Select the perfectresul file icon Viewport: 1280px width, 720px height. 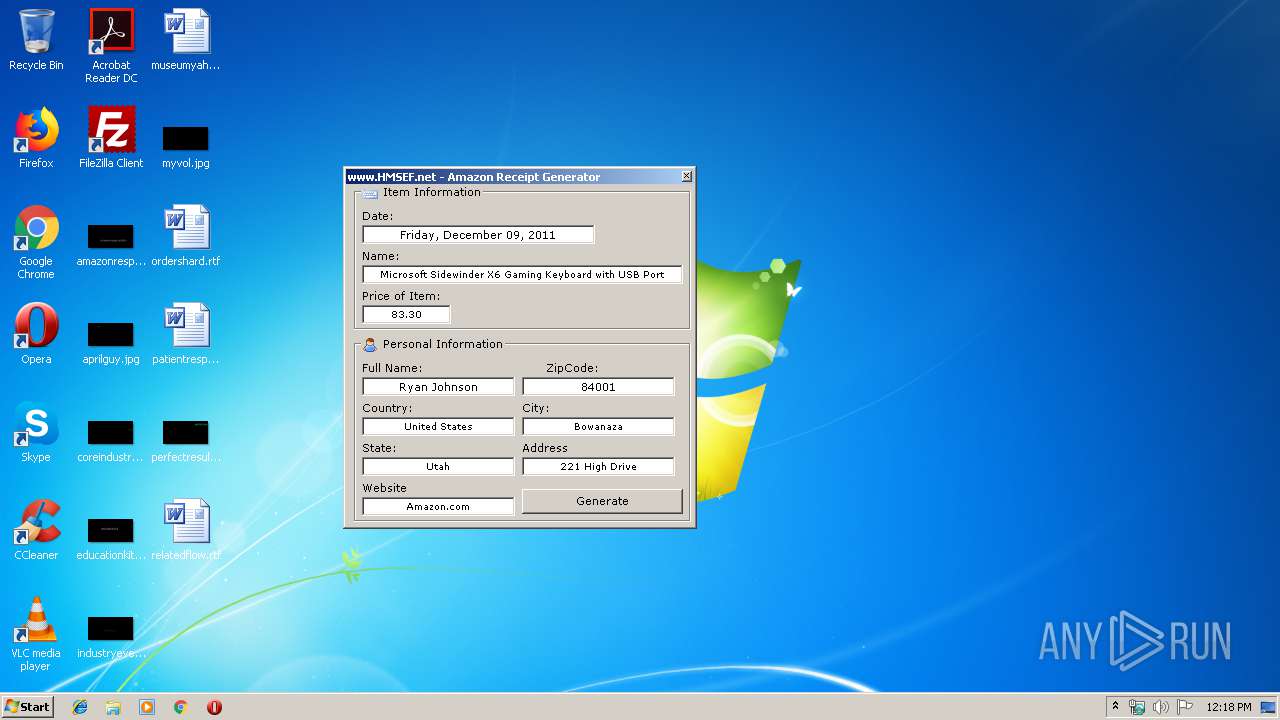pos(186,441)
